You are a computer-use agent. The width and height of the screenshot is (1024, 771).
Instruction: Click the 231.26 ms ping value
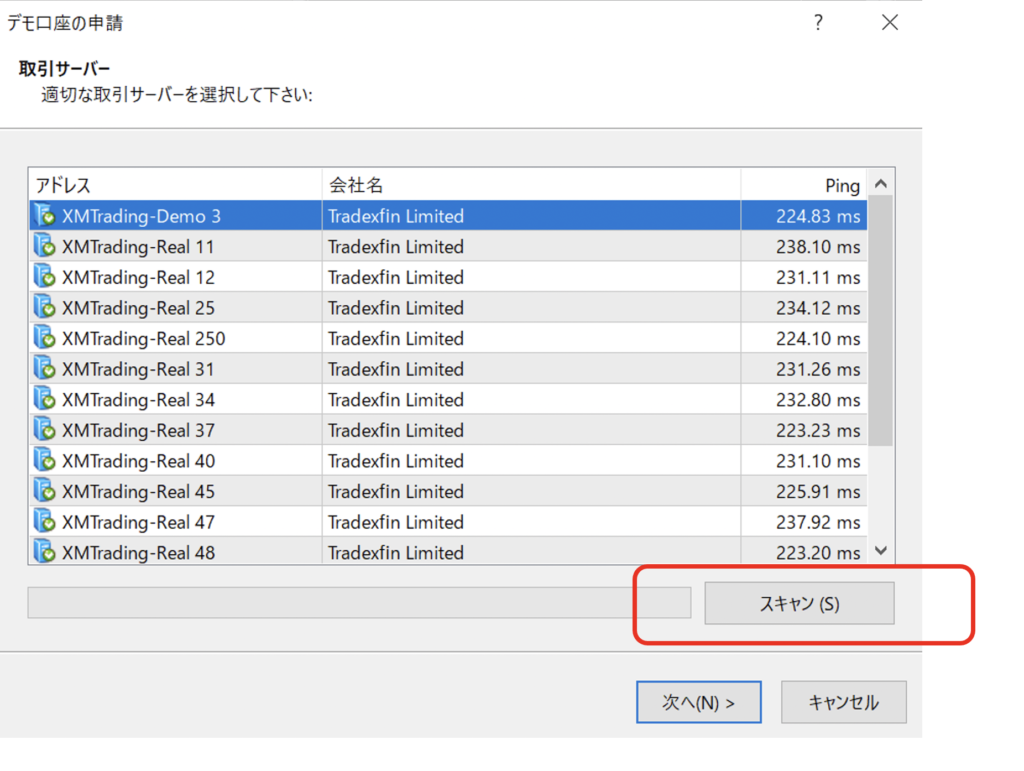[818, 370]
